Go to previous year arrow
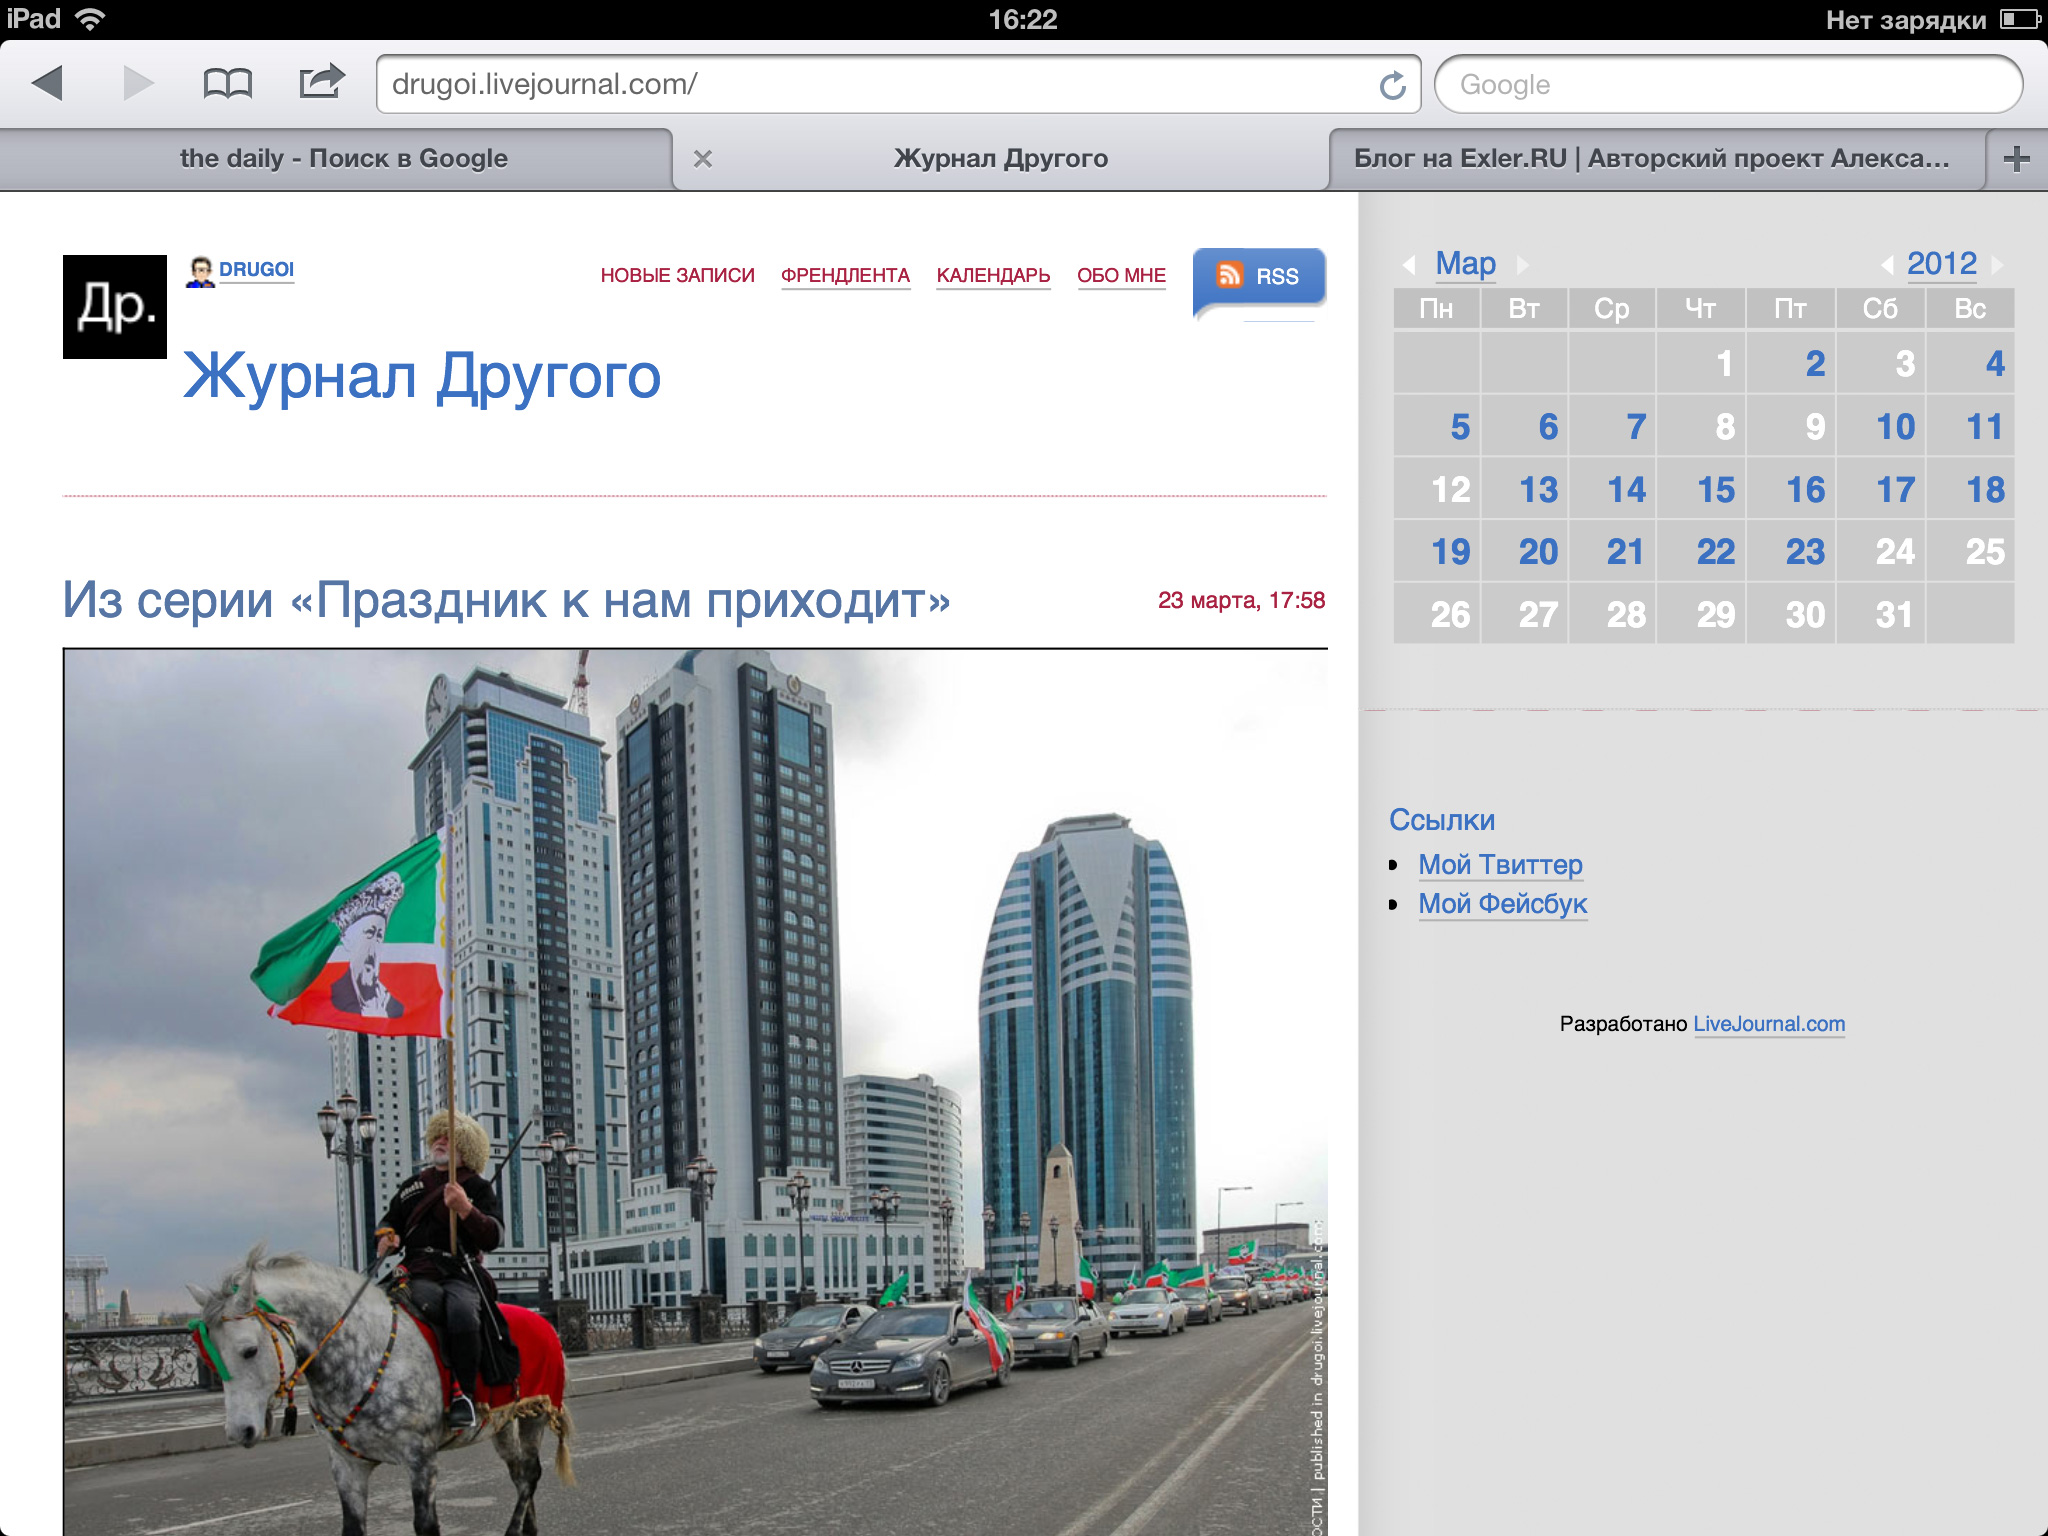 pyautogui.click(x=1887, y=265)
